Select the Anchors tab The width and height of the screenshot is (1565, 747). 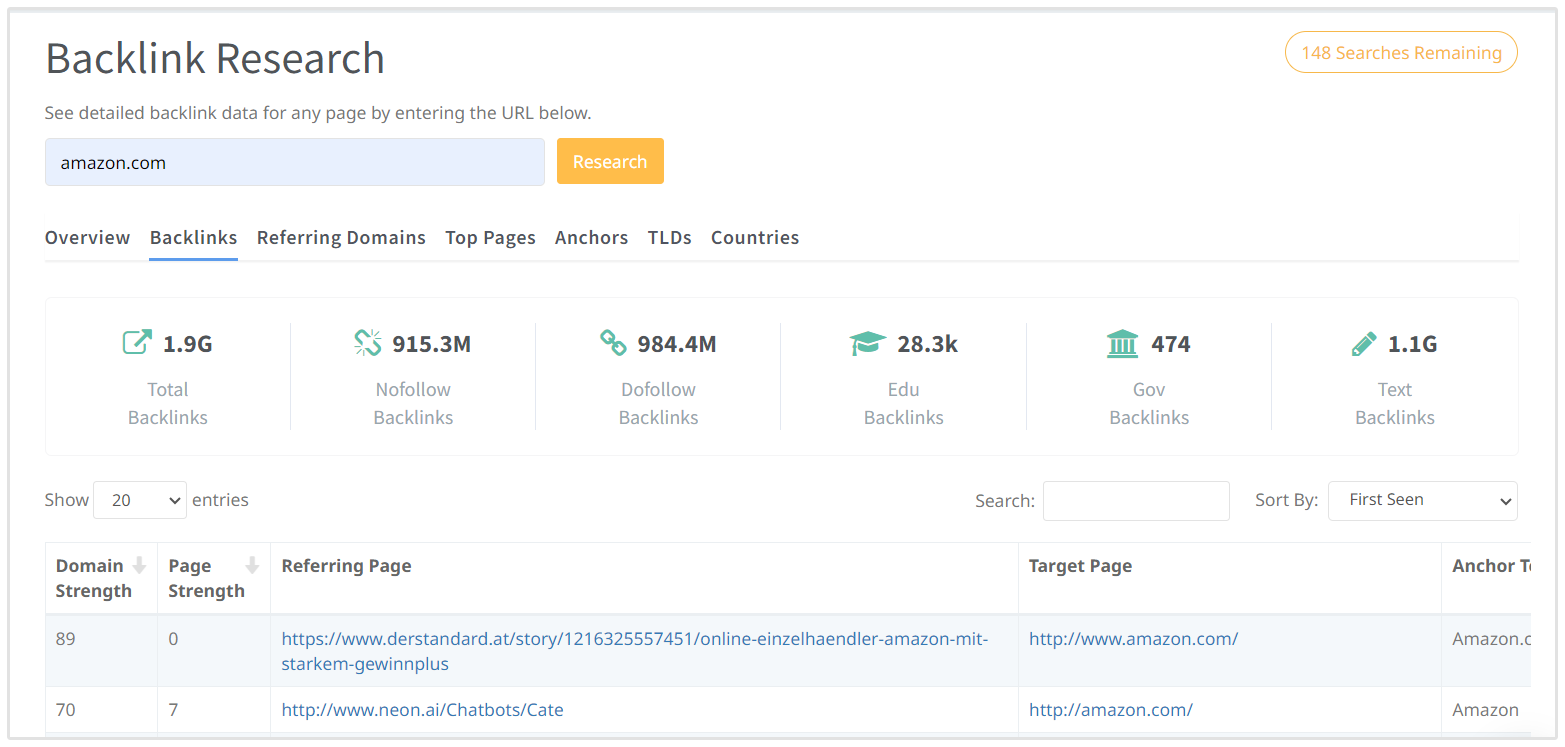tap(591, 238)
